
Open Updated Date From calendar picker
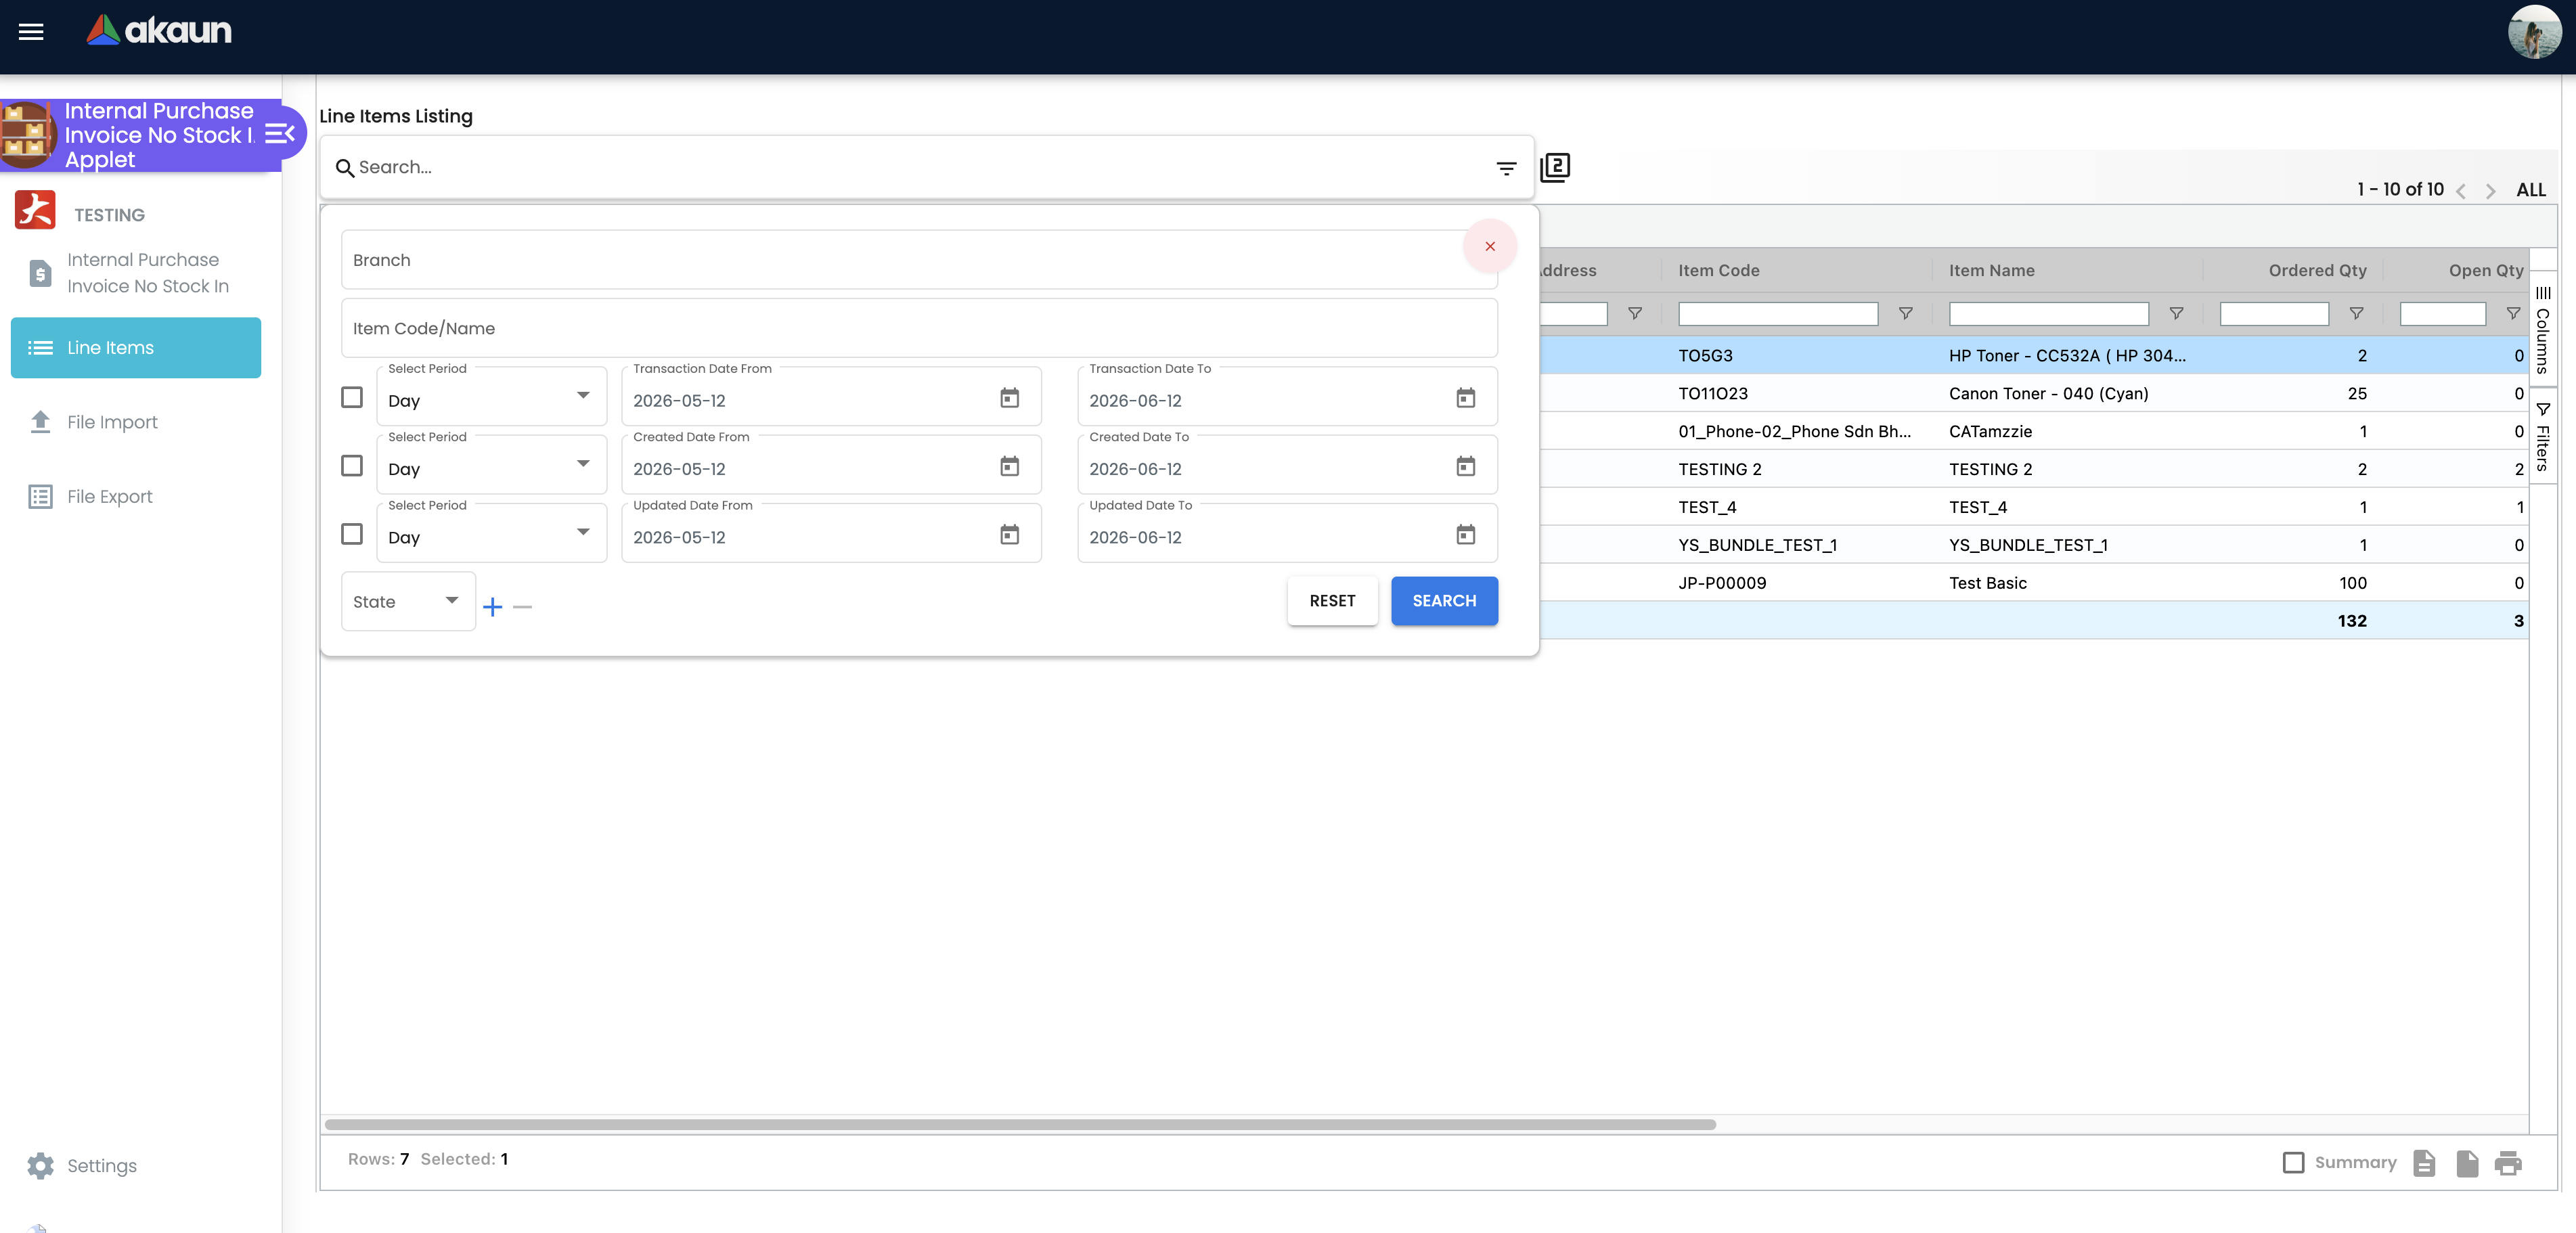[1010, 535]
